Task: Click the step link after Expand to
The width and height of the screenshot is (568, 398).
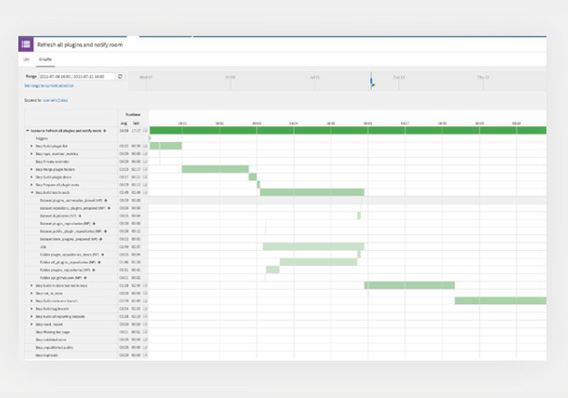Action: 64,100
